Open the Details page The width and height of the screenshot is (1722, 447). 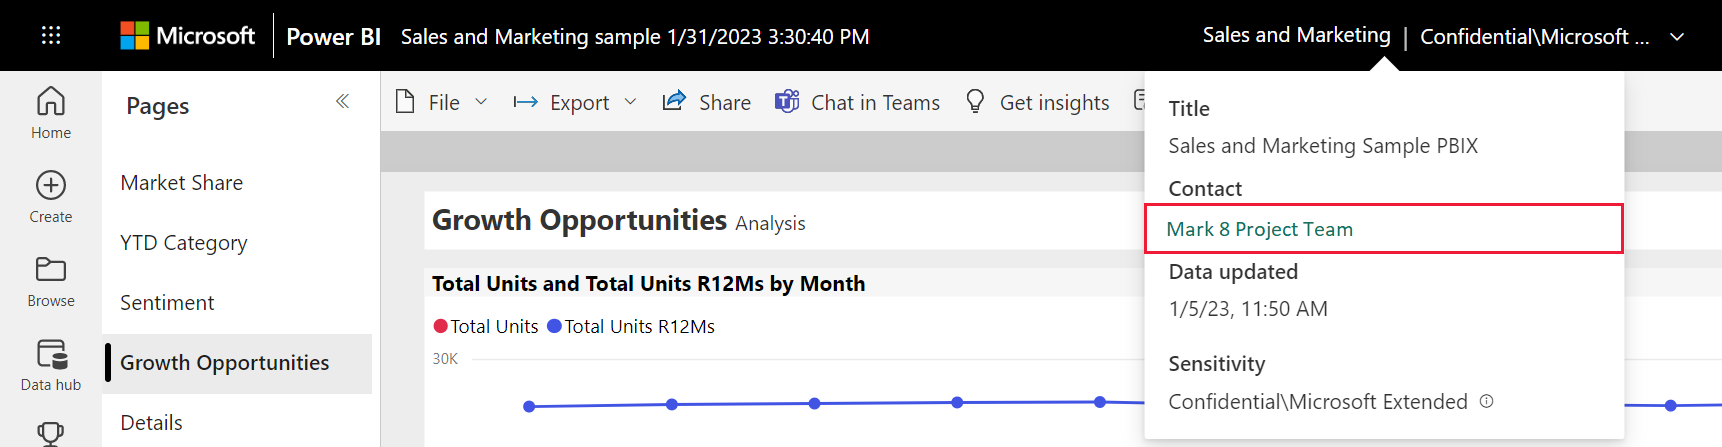click(151, 423)
